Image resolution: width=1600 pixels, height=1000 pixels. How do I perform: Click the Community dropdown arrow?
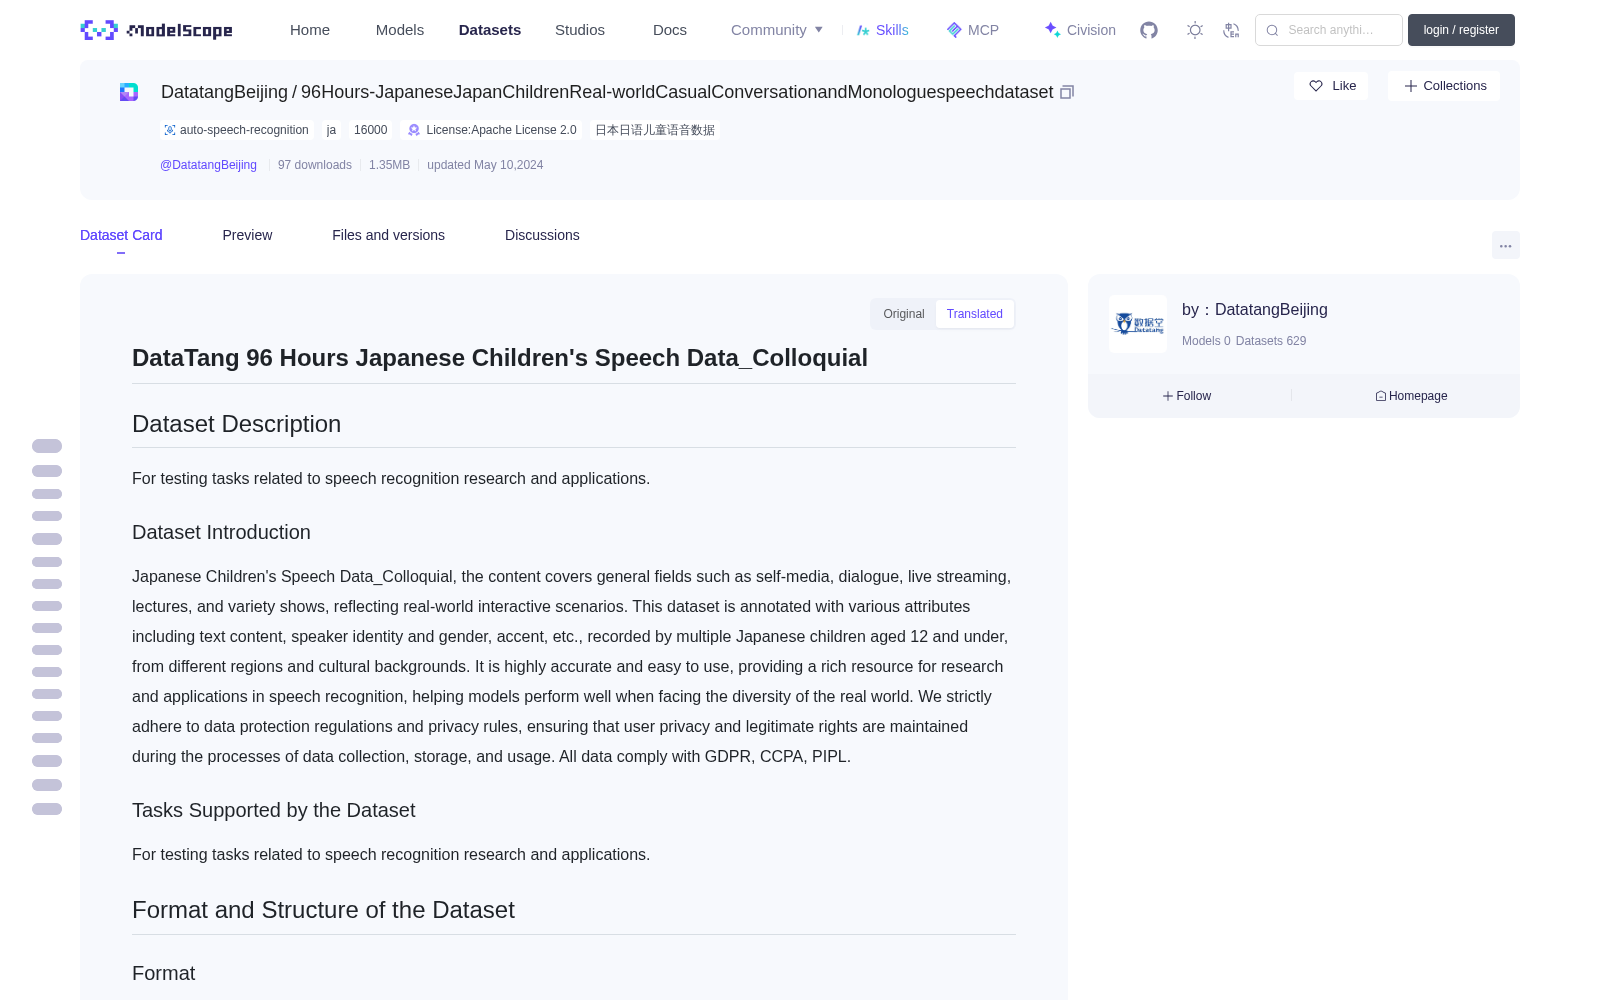(x=819, y=30)
